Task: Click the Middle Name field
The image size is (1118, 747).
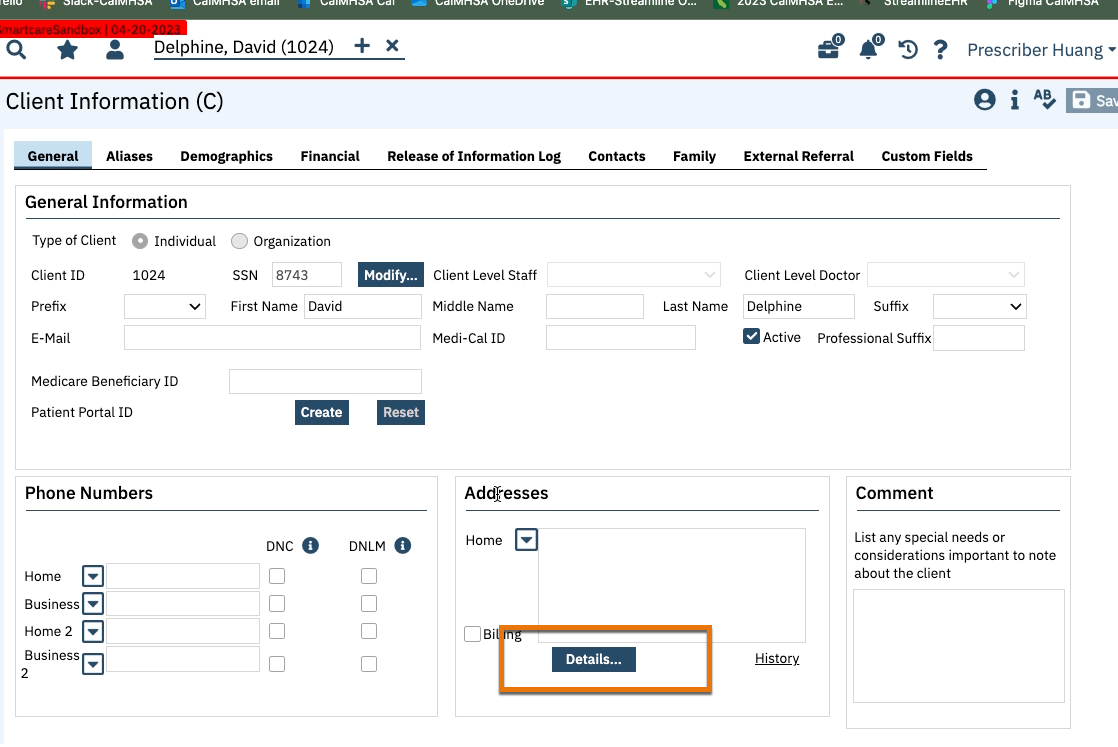Action: pyautogui.click(x=595, y=306)
